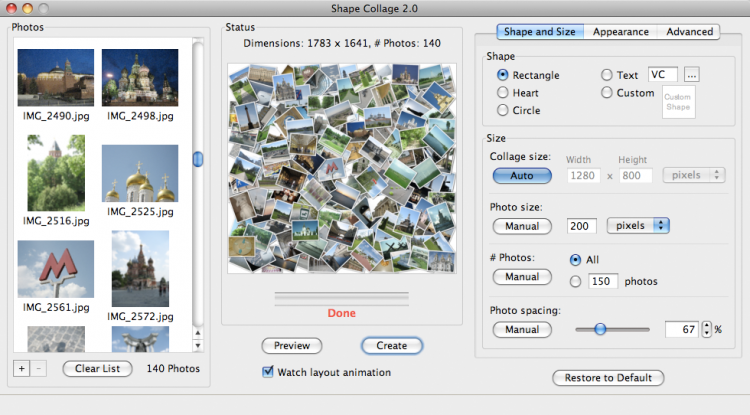This screenshot has height=415, width=750.
Task: Open the photo size units dropdown
Action: tap(638, 226)
